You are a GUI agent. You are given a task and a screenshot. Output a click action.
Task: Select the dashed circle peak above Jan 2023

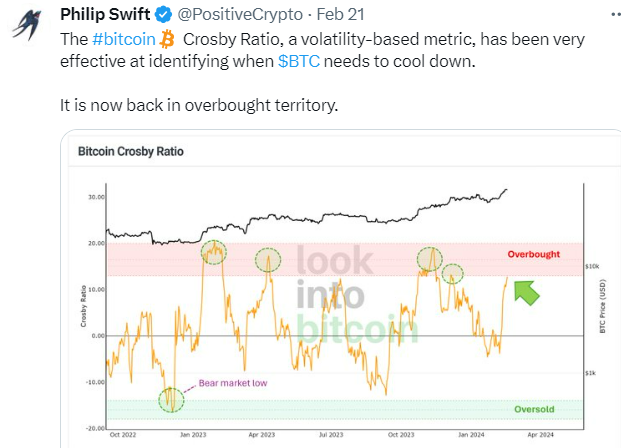click(x=214, y=254)
